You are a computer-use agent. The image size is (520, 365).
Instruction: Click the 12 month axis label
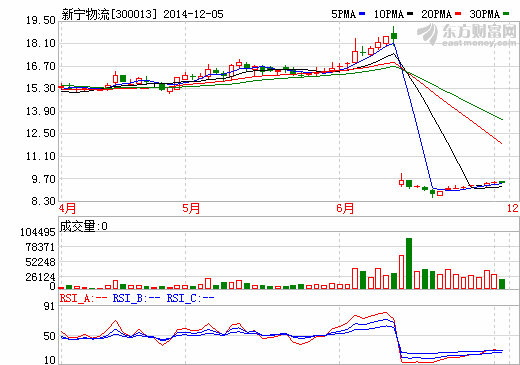point(513,208)
